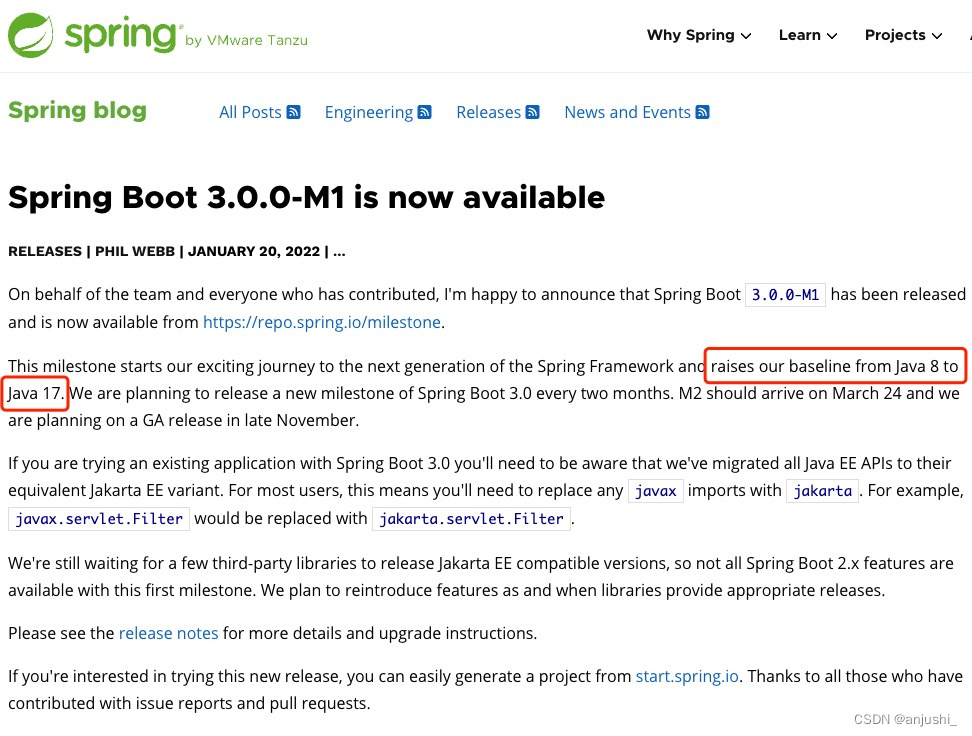Viewport: 972px width, 736px height.
Task: Open the repo.spring.io/milestone link
Action: (322, 322)
